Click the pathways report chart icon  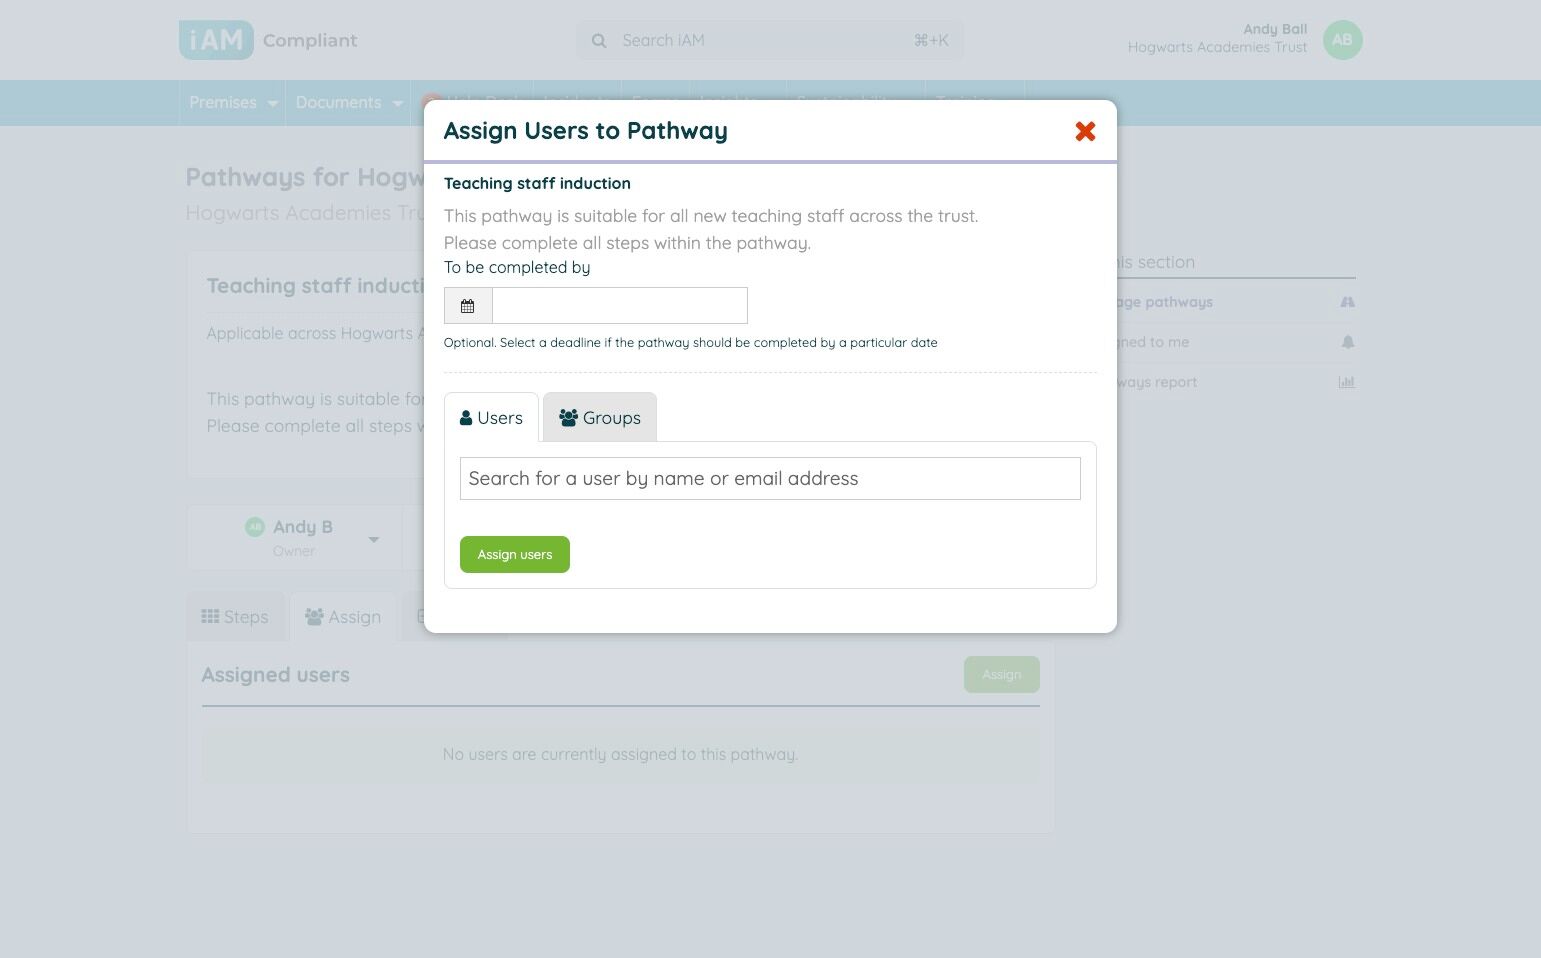(1347, 382)
